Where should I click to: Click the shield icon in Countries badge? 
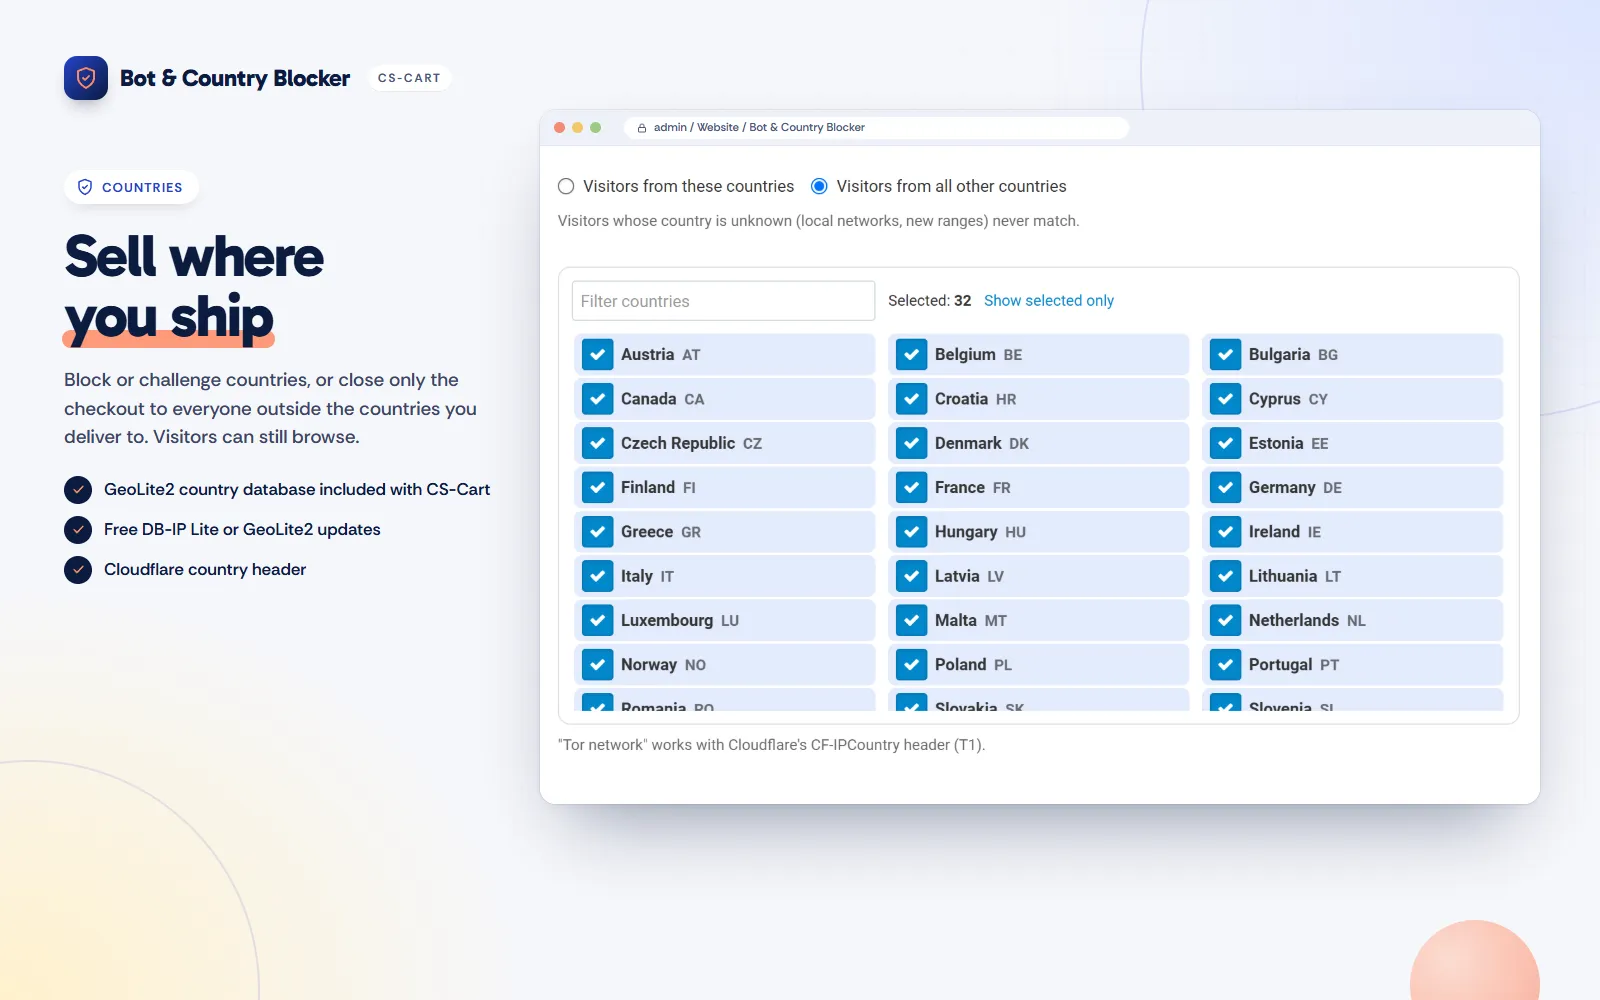click(x=85, y=187)
